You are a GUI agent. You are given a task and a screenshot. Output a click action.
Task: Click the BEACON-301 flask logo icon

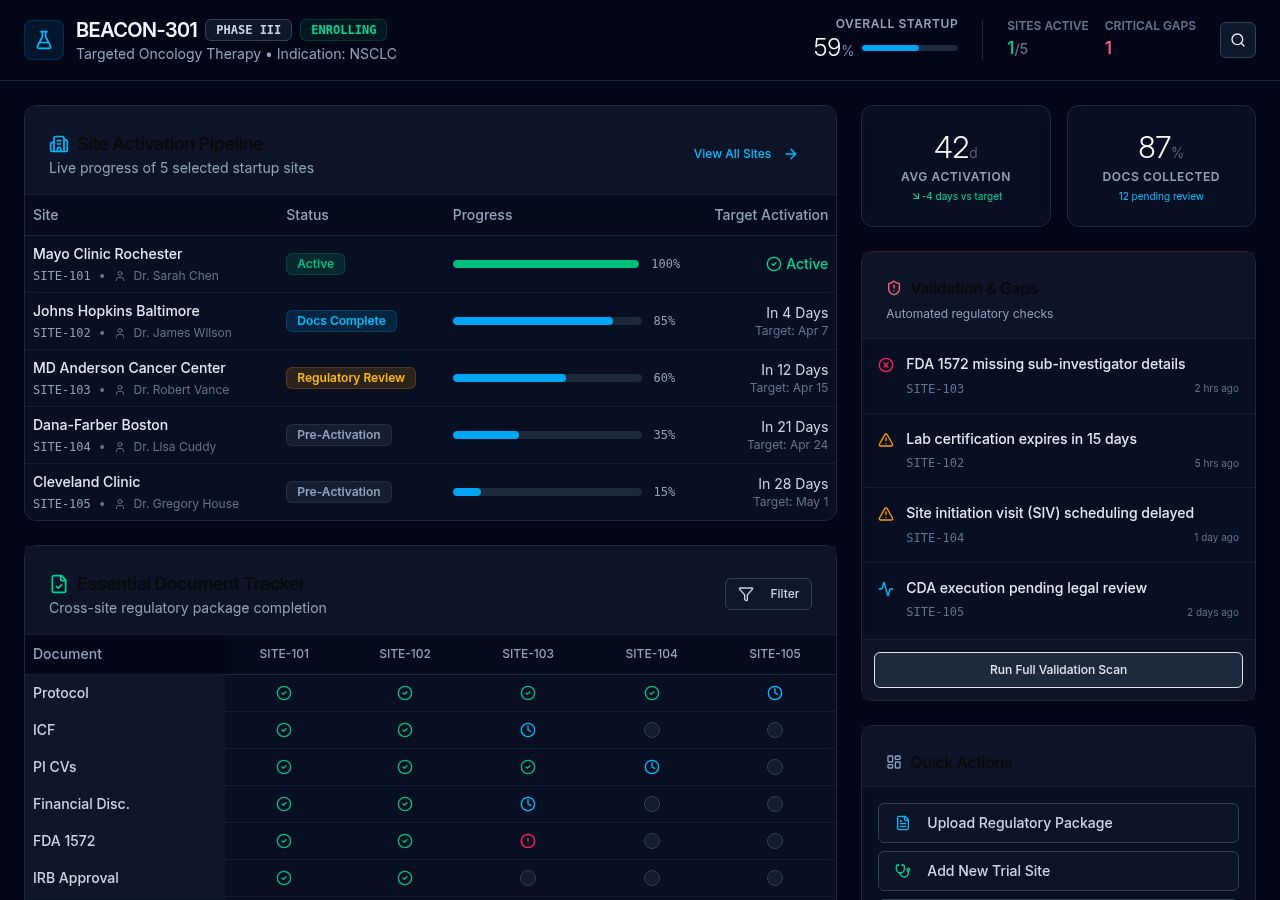[x=44, y=40]
